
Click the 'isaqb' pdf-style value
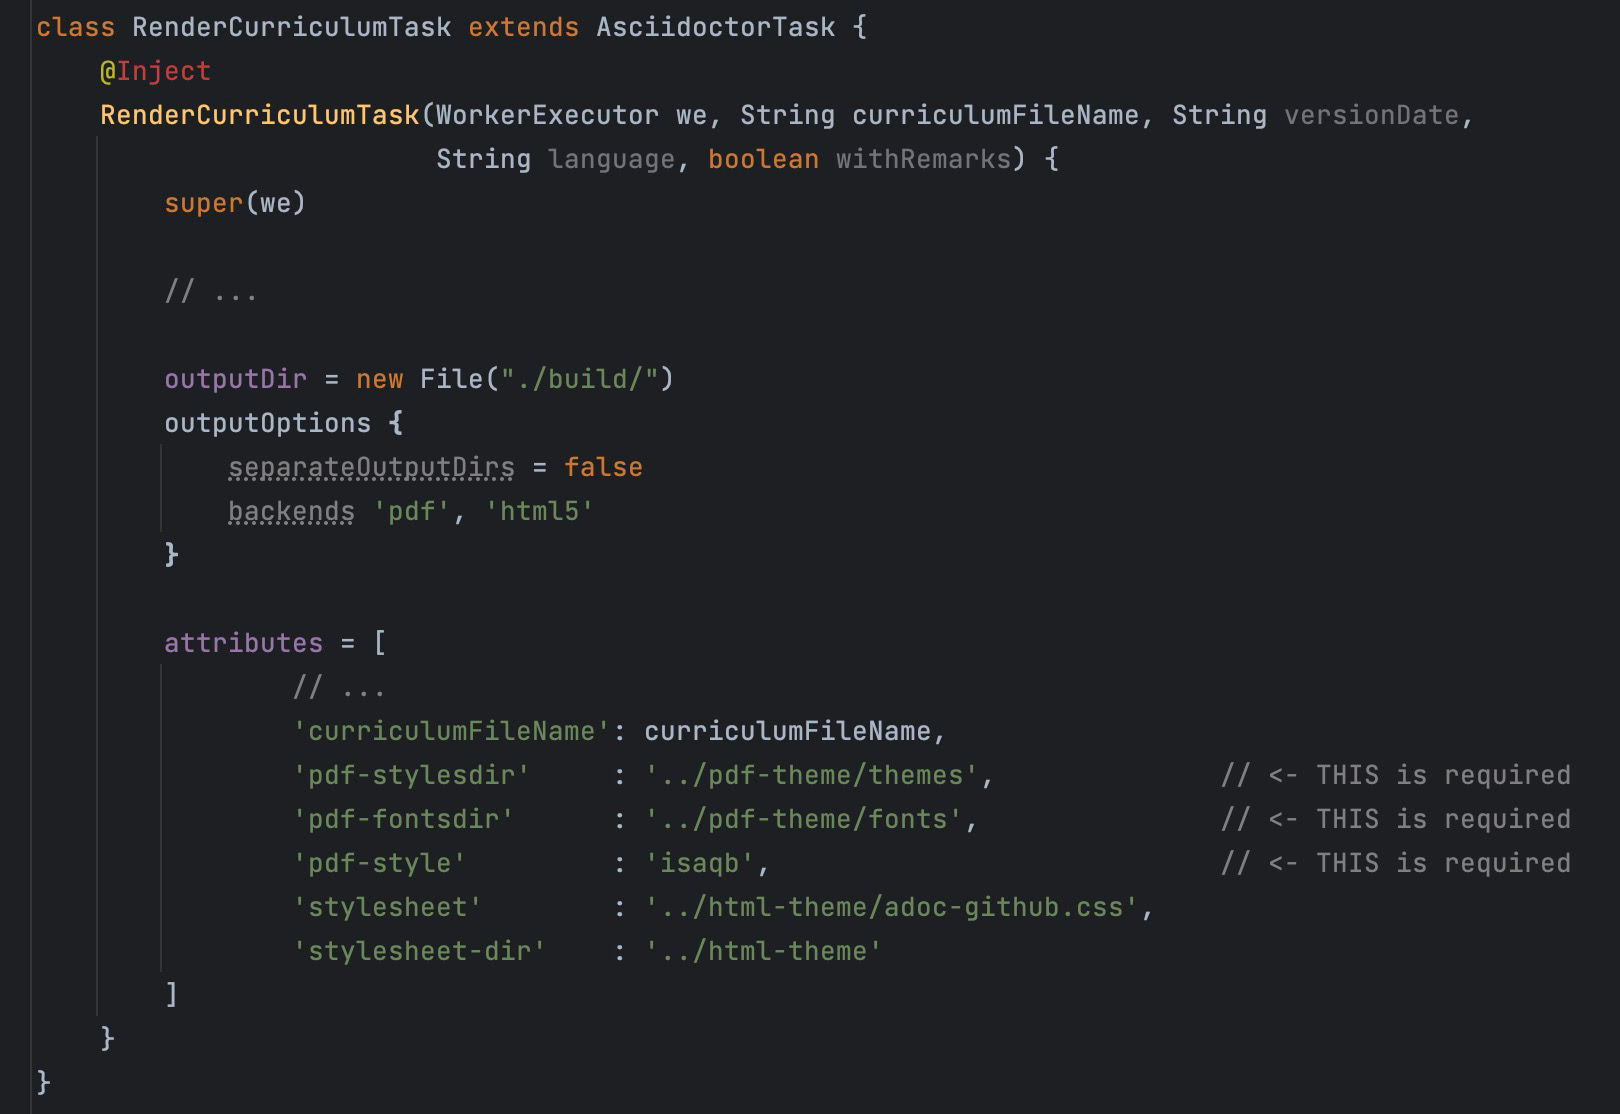click(700, 863)
